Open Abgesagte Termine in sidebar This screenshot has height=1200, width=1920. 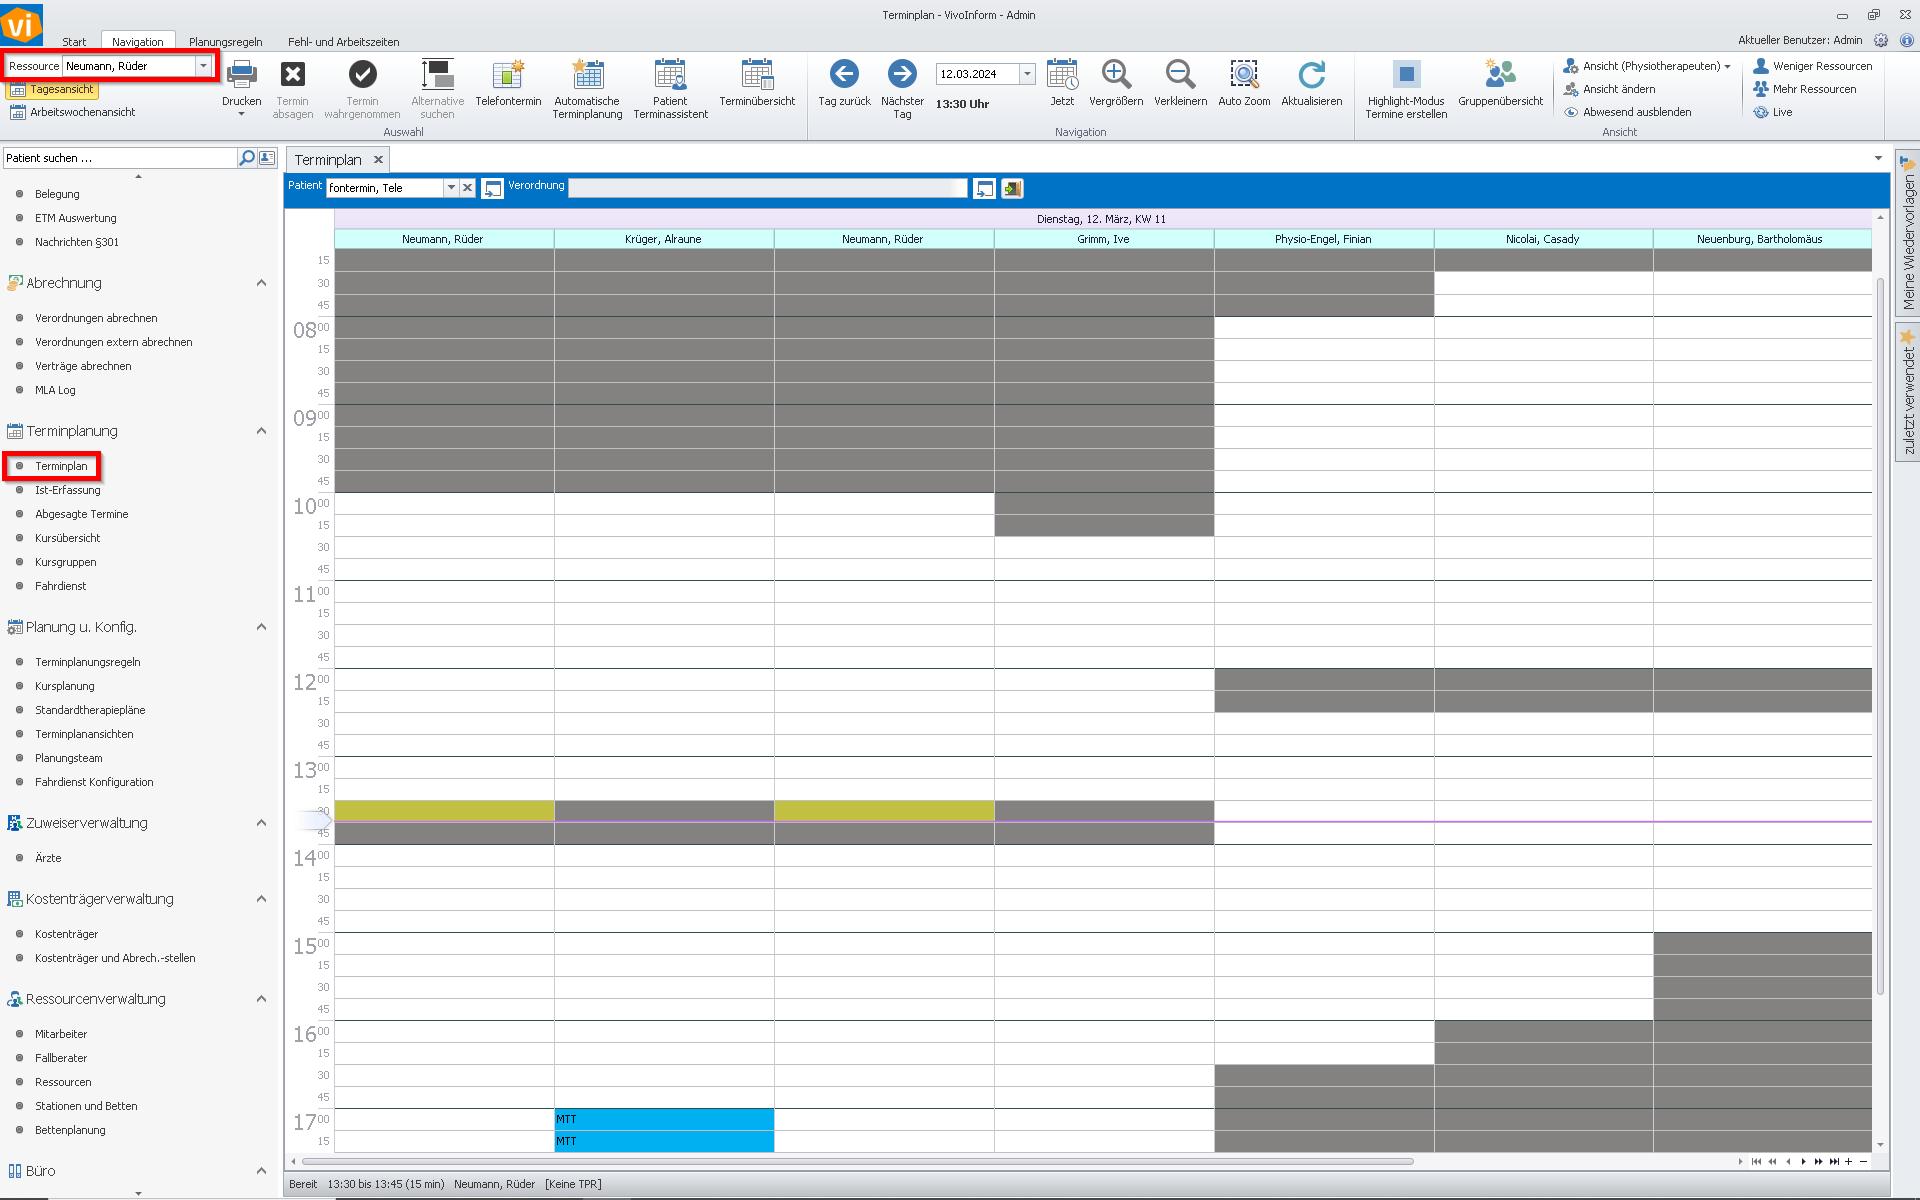[x=81, y=514]
